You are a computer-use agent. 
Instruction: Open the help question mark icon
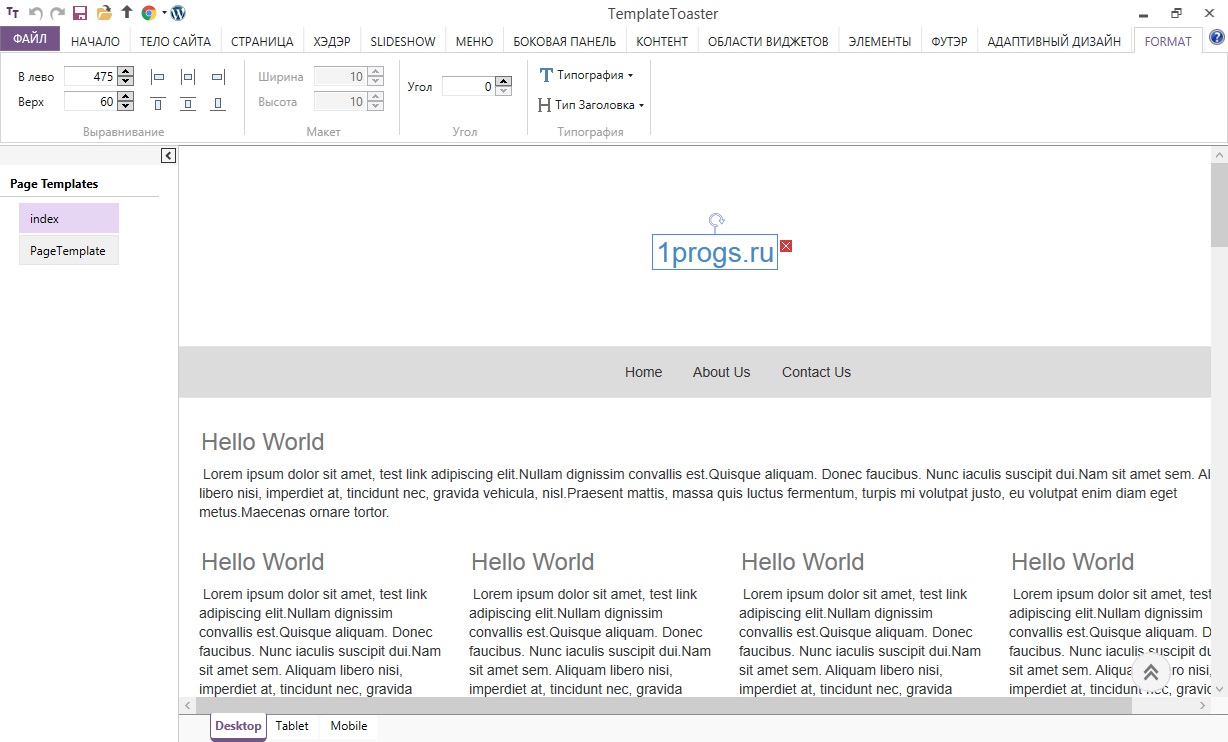click(1216, 38)
